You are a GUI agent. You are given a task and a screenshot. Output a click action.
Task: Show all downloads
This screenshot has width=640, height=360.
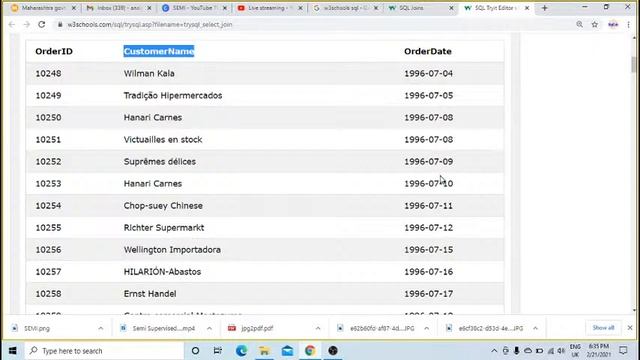[x=603, y=328]
